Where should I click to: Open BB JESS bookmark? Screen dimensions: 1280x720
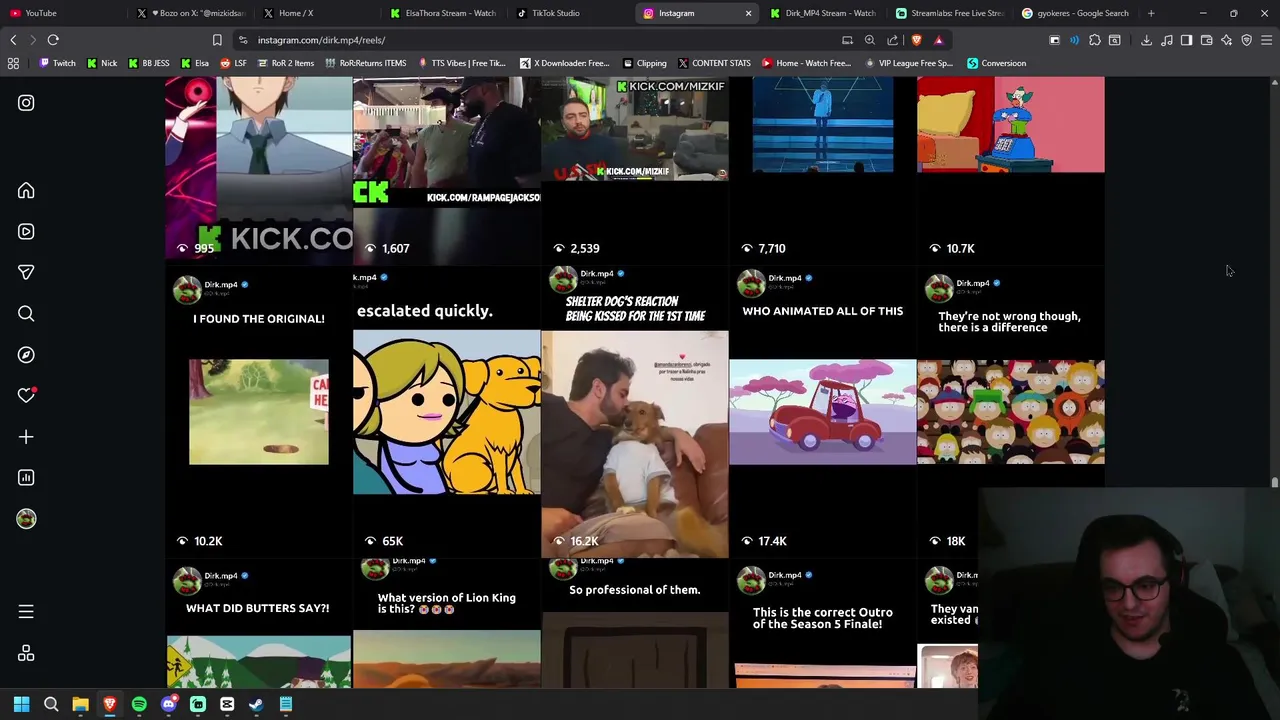[x=147, y=63]
